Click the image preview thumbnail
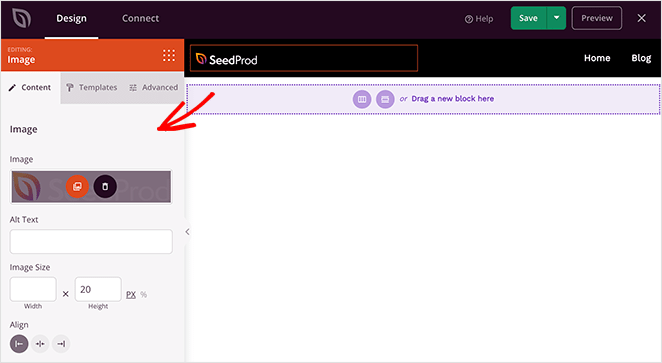662x363 pixels. point(91,187)
